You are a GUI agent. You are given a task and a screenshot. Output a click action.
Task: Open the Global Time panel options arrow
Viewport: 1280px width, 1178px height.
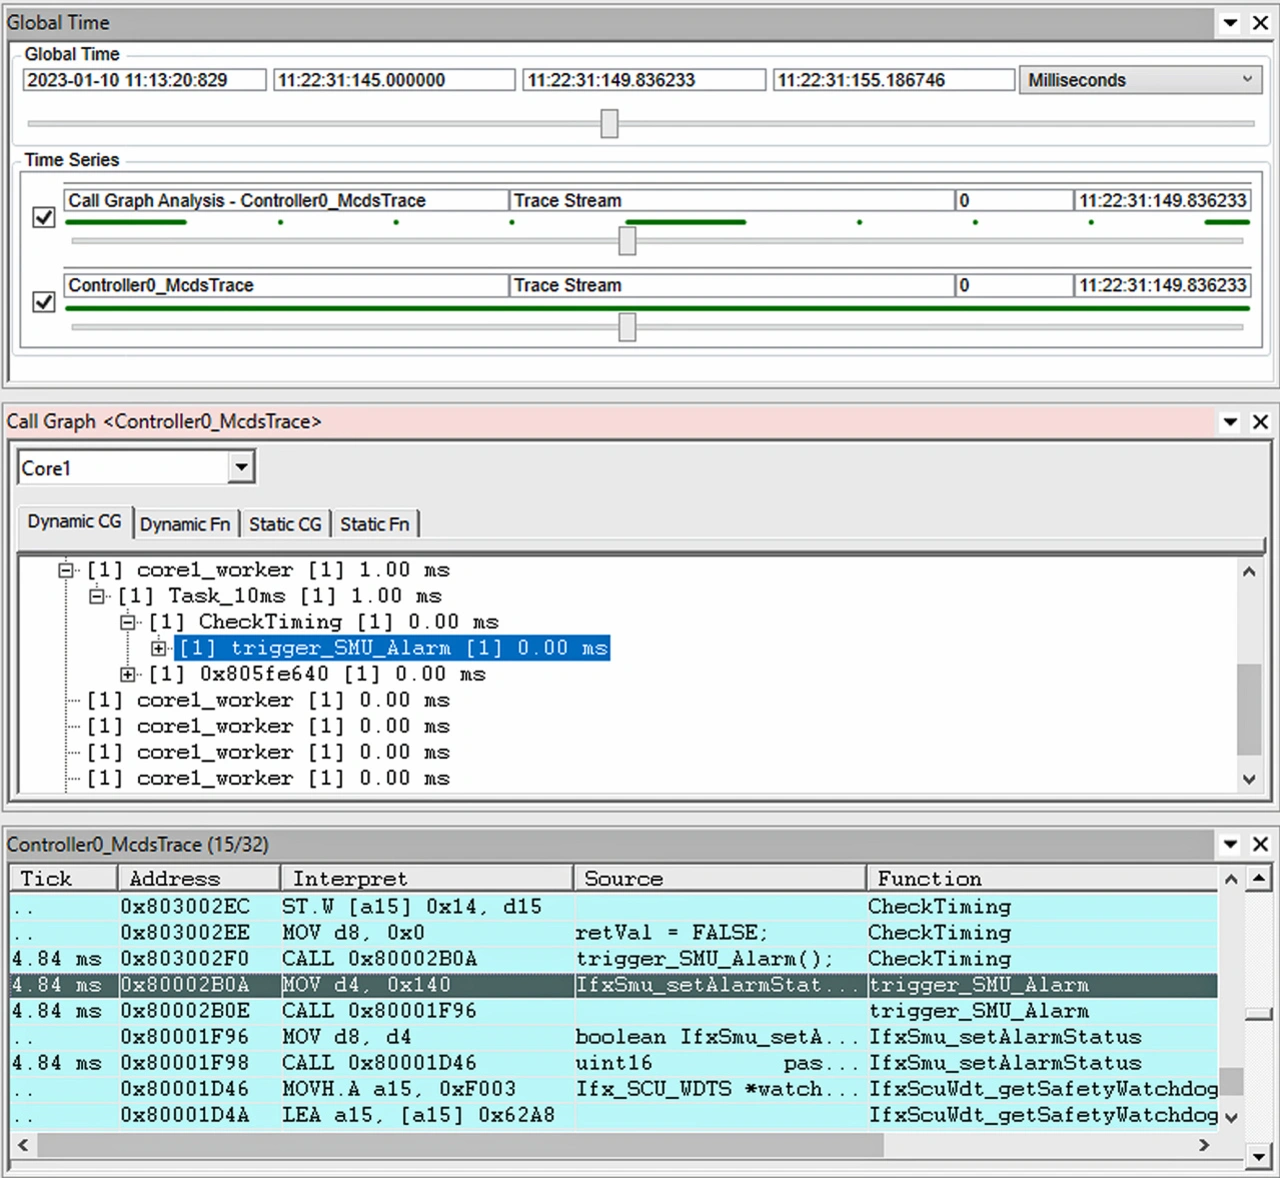1231,23
